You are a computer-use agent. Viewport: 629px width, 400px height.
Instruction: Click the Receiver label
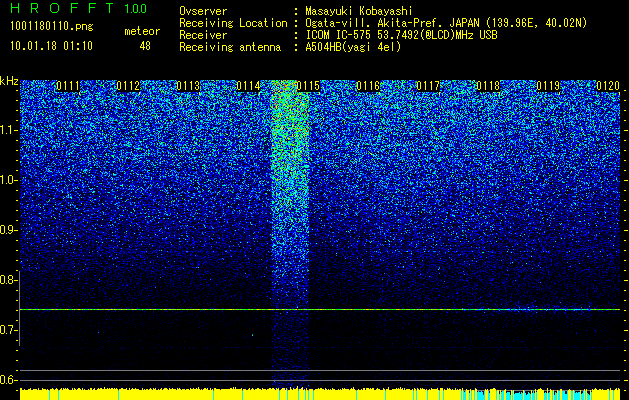pos(203,35)
